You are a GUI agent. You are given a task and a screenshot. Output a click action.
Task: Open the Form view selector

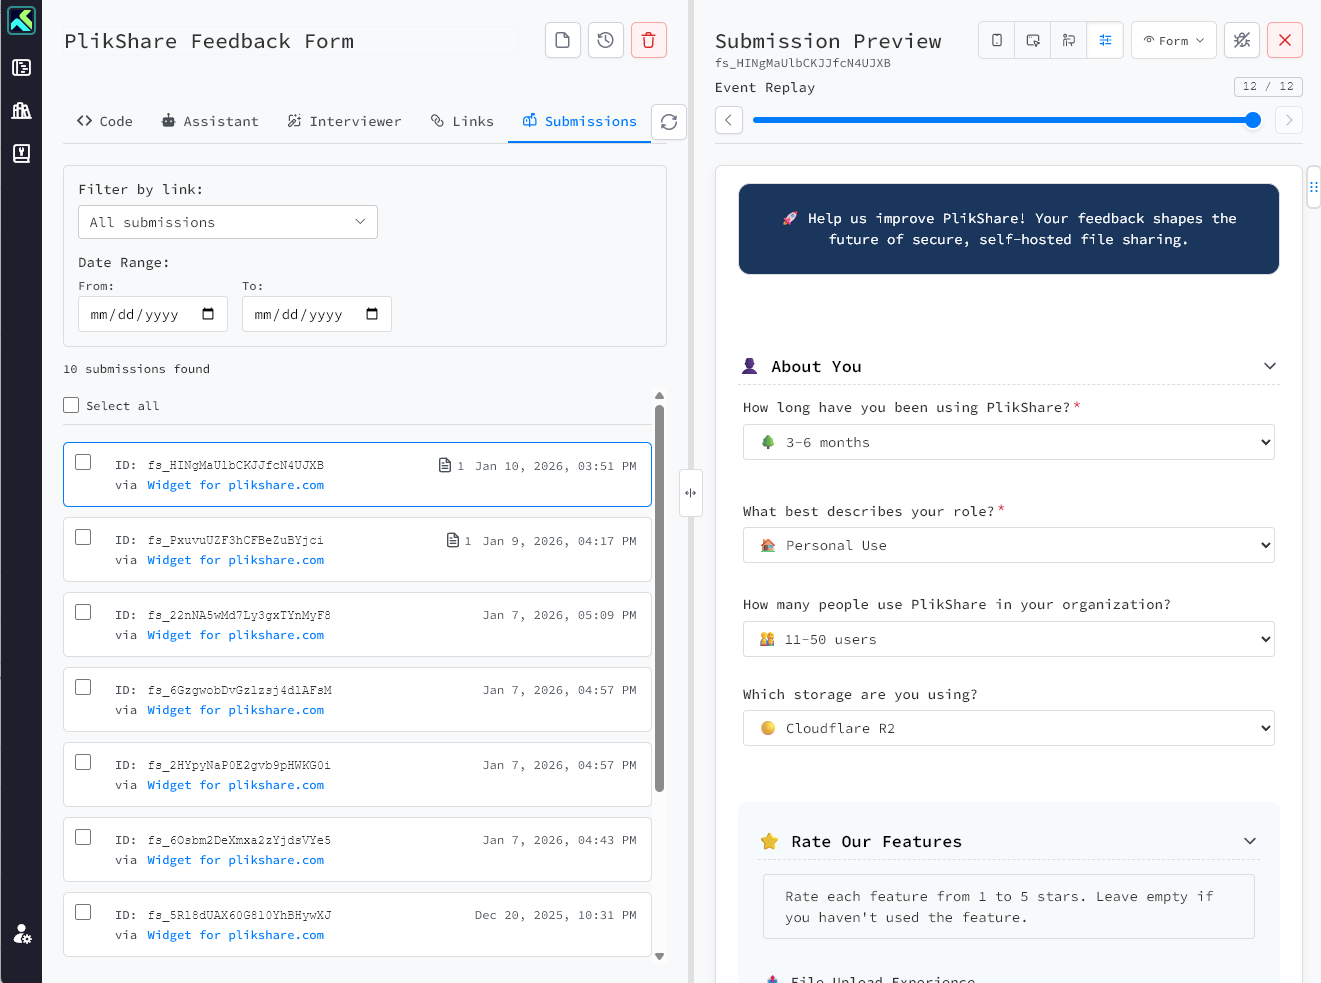pyautogui.click(x=1173, y=40)
